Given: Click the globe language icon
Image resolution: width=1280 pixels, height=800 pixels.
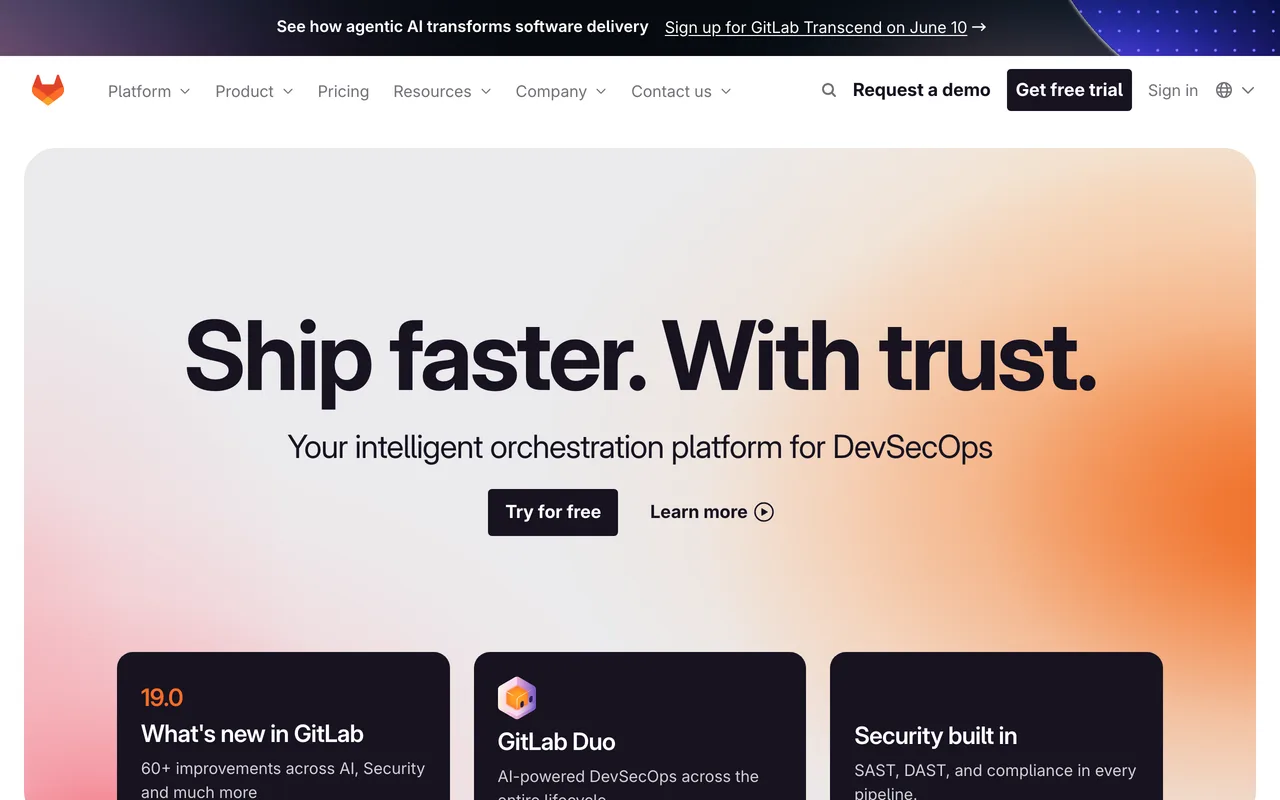Looking at the screenshot, I should point(1224,90).
